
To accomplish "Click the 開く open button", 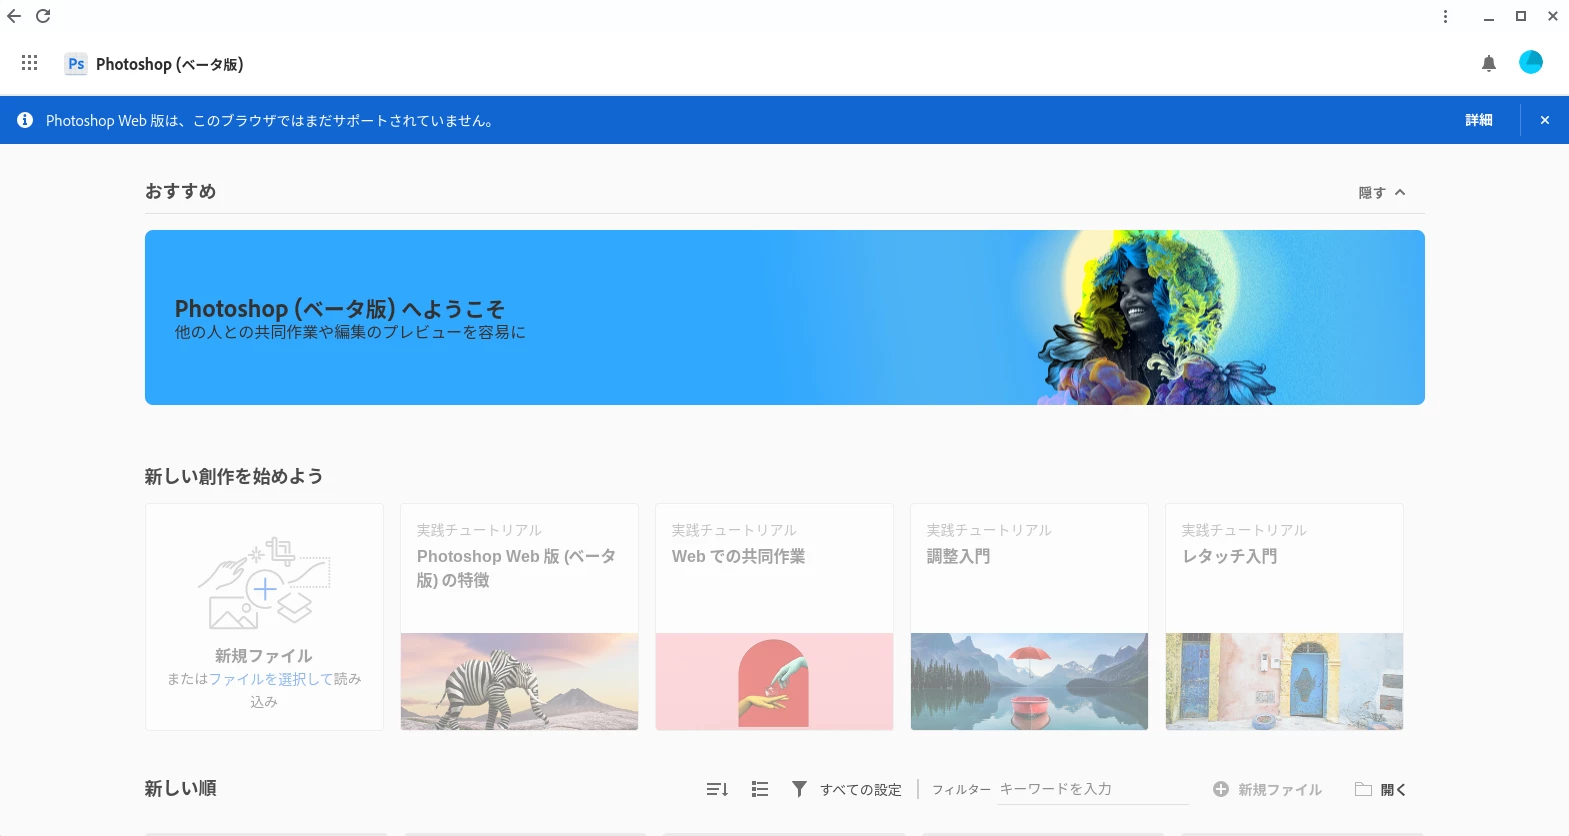I will pos(1380,789).
